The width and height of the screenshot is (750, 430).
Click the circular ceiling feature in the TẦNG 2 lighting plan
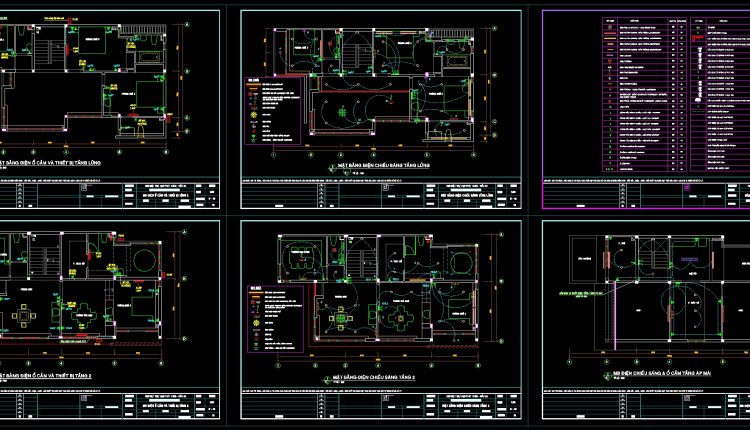pos(460,263)
